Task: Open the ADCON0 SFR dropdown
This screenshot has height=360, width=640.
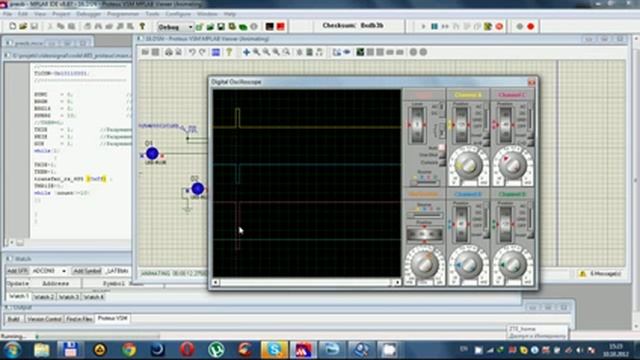Action: point(64,271)
